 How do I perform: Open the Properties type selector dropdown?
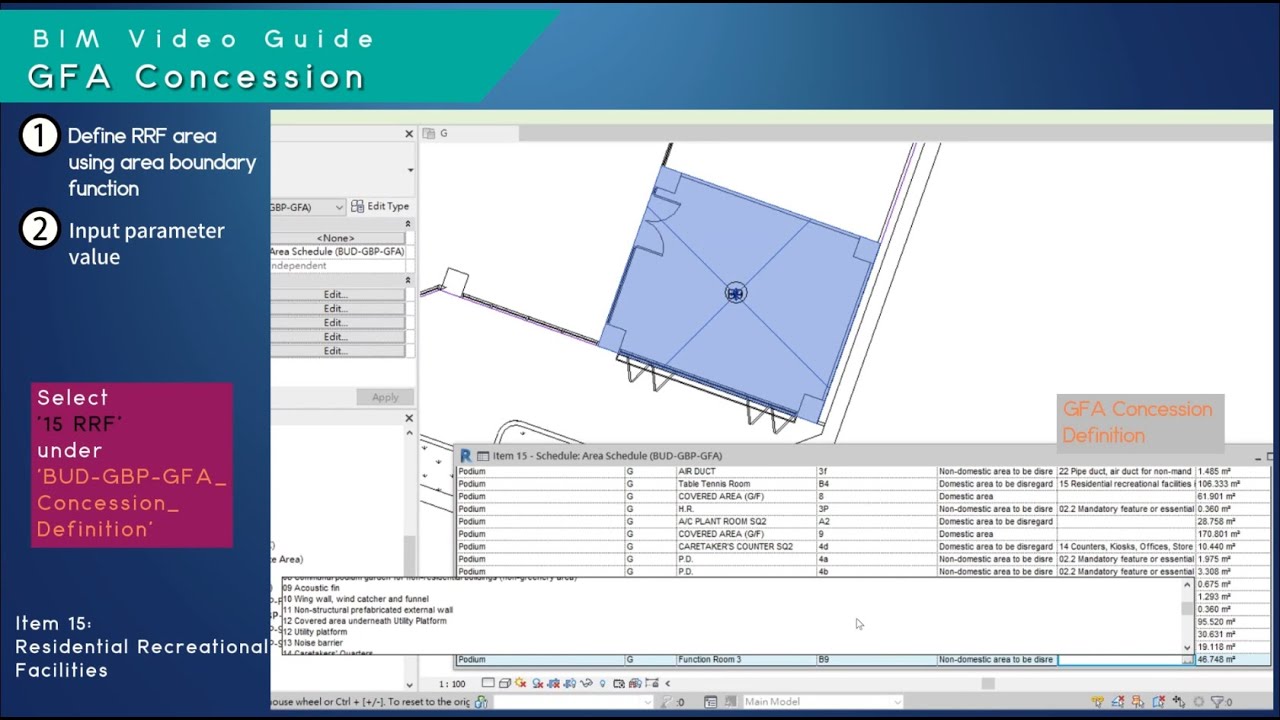(x=410, y=170)
